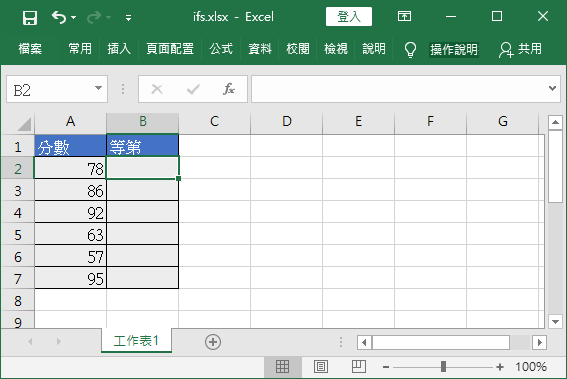Screen dimensions: 567x379
Task: Click horizontal scrollbar left arrow
Action: [x=364, y=342]
